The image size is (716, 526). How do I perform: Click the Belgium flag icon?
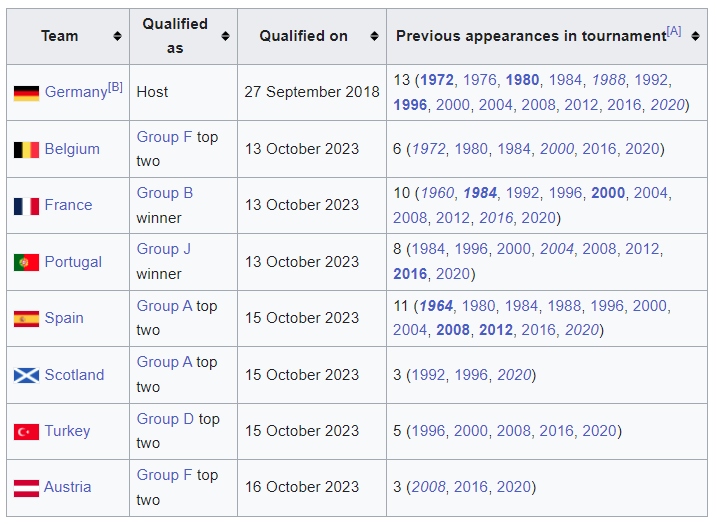[x=26, y=150]
